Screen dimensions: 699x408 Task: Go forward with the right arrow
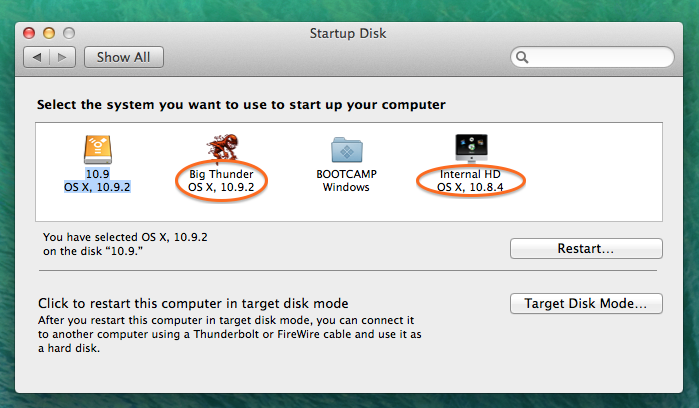click(62, 57)
